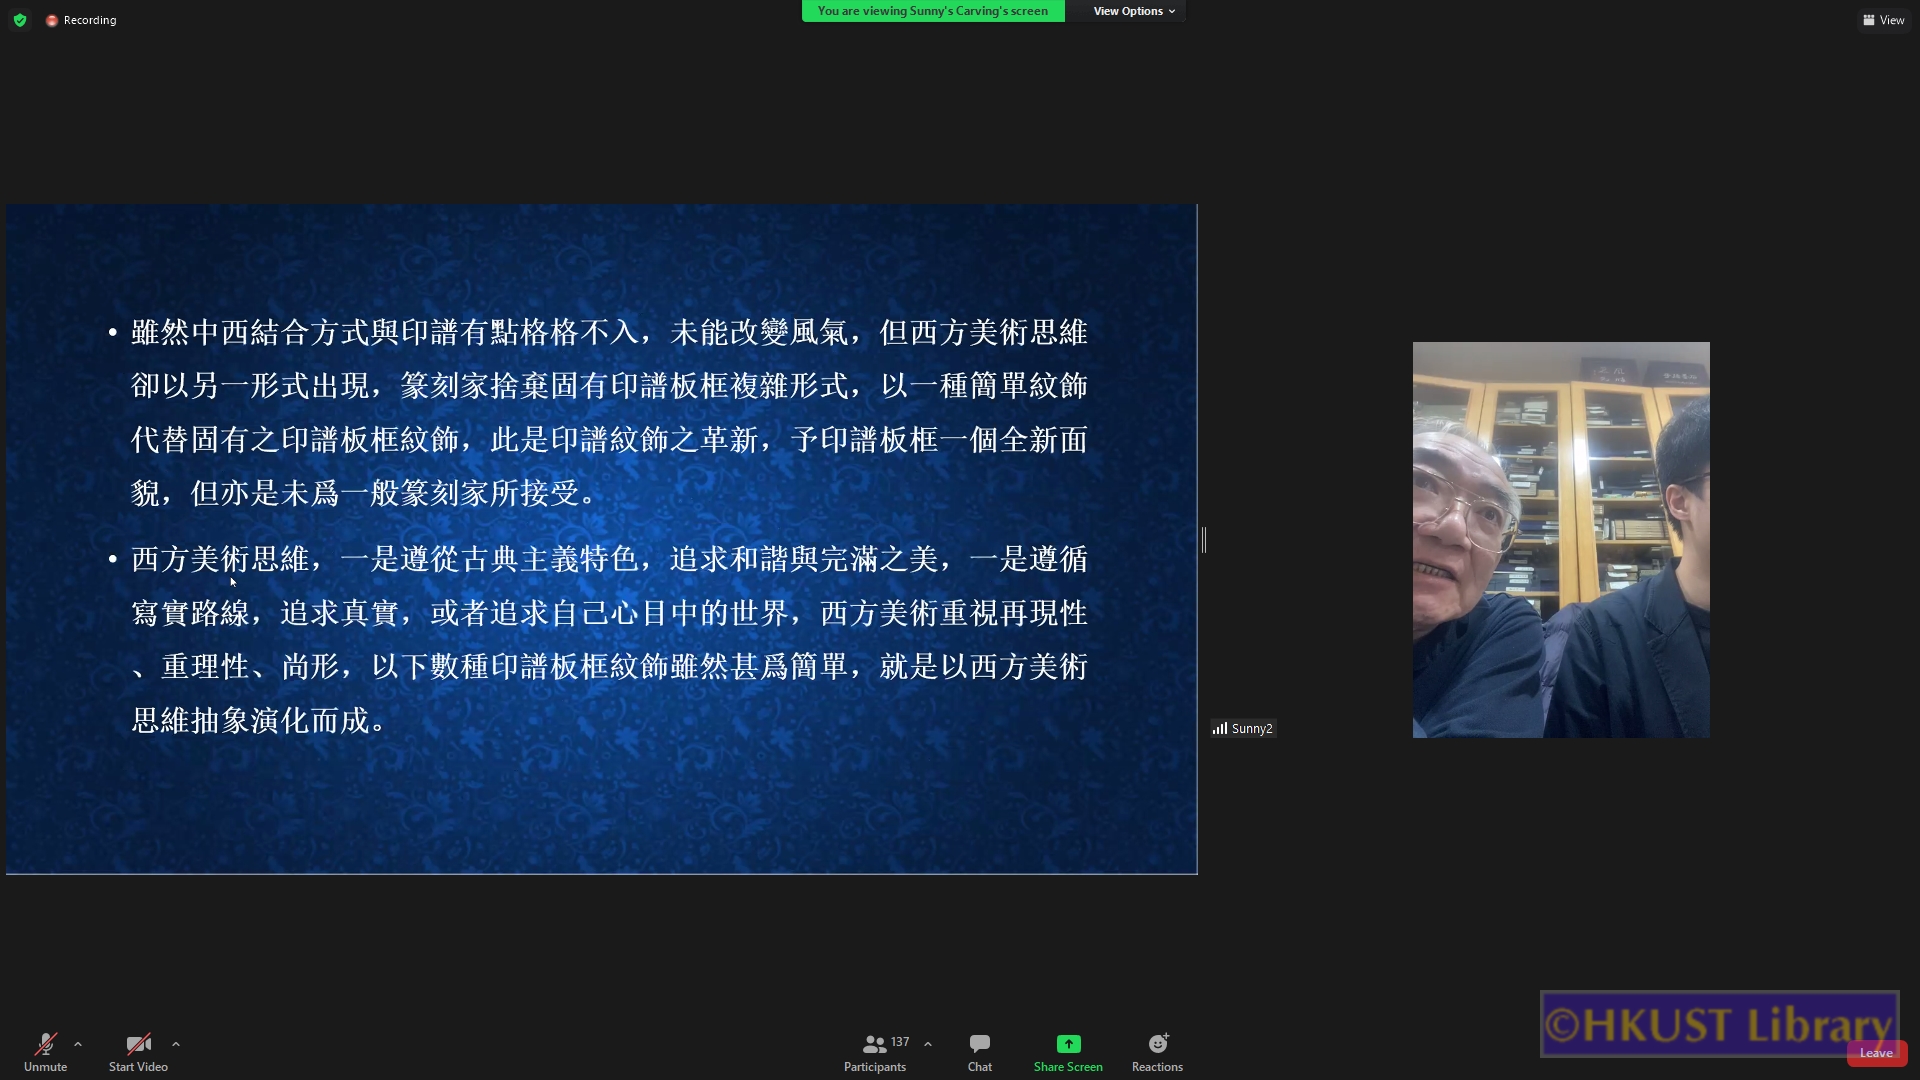Screen dimensions: 1920x1080
Task: Click the Unmute microphone icon
Action: 45,1045
